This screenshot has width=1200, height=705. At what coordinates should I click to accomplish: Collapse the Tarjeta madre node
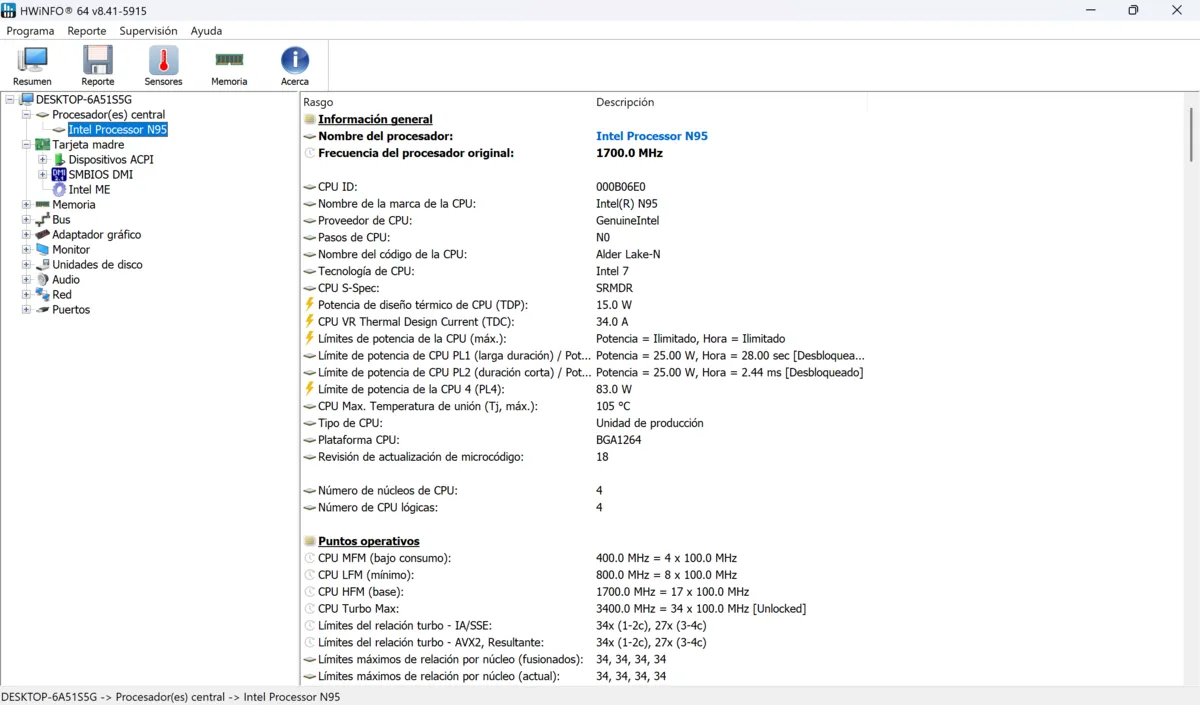pyautogui.click(x=27, y=145)
